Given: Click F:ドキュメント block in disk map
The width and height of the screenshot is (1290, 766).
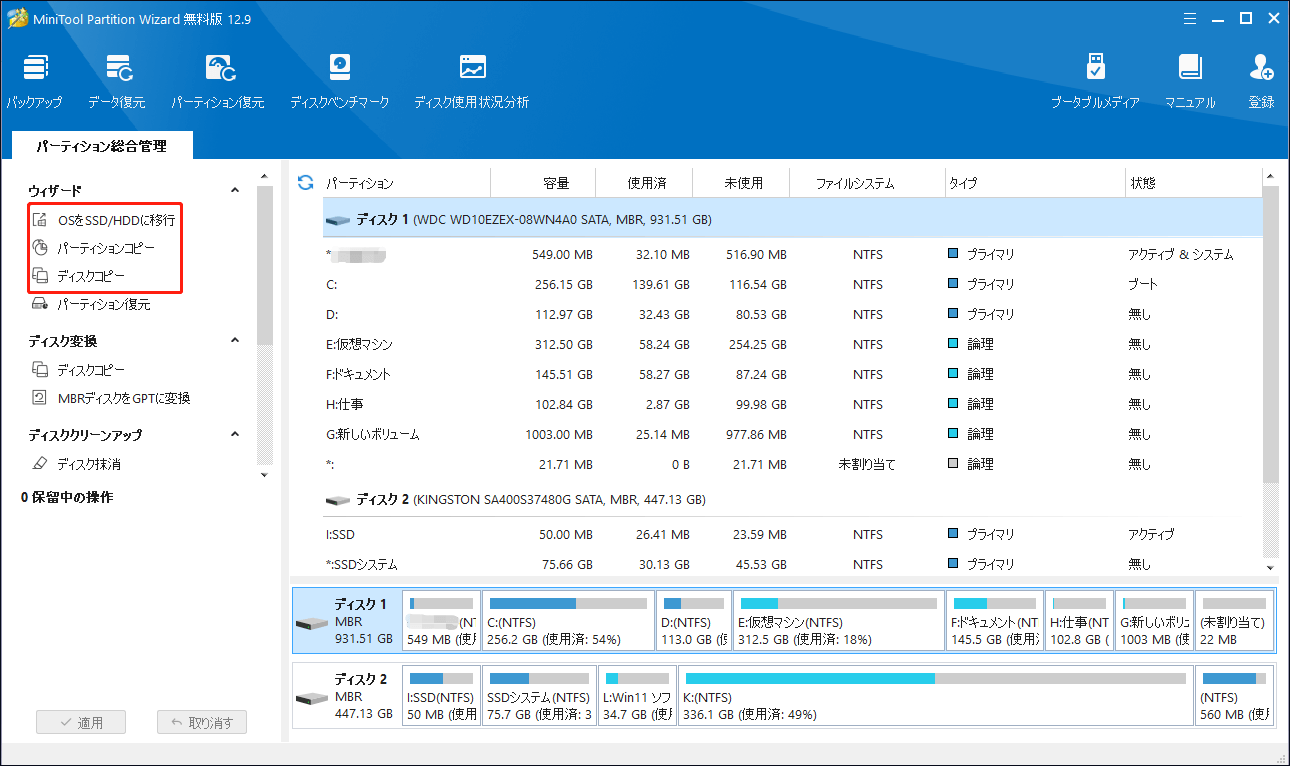Looking at the screenshot, I should click(995, 621).
